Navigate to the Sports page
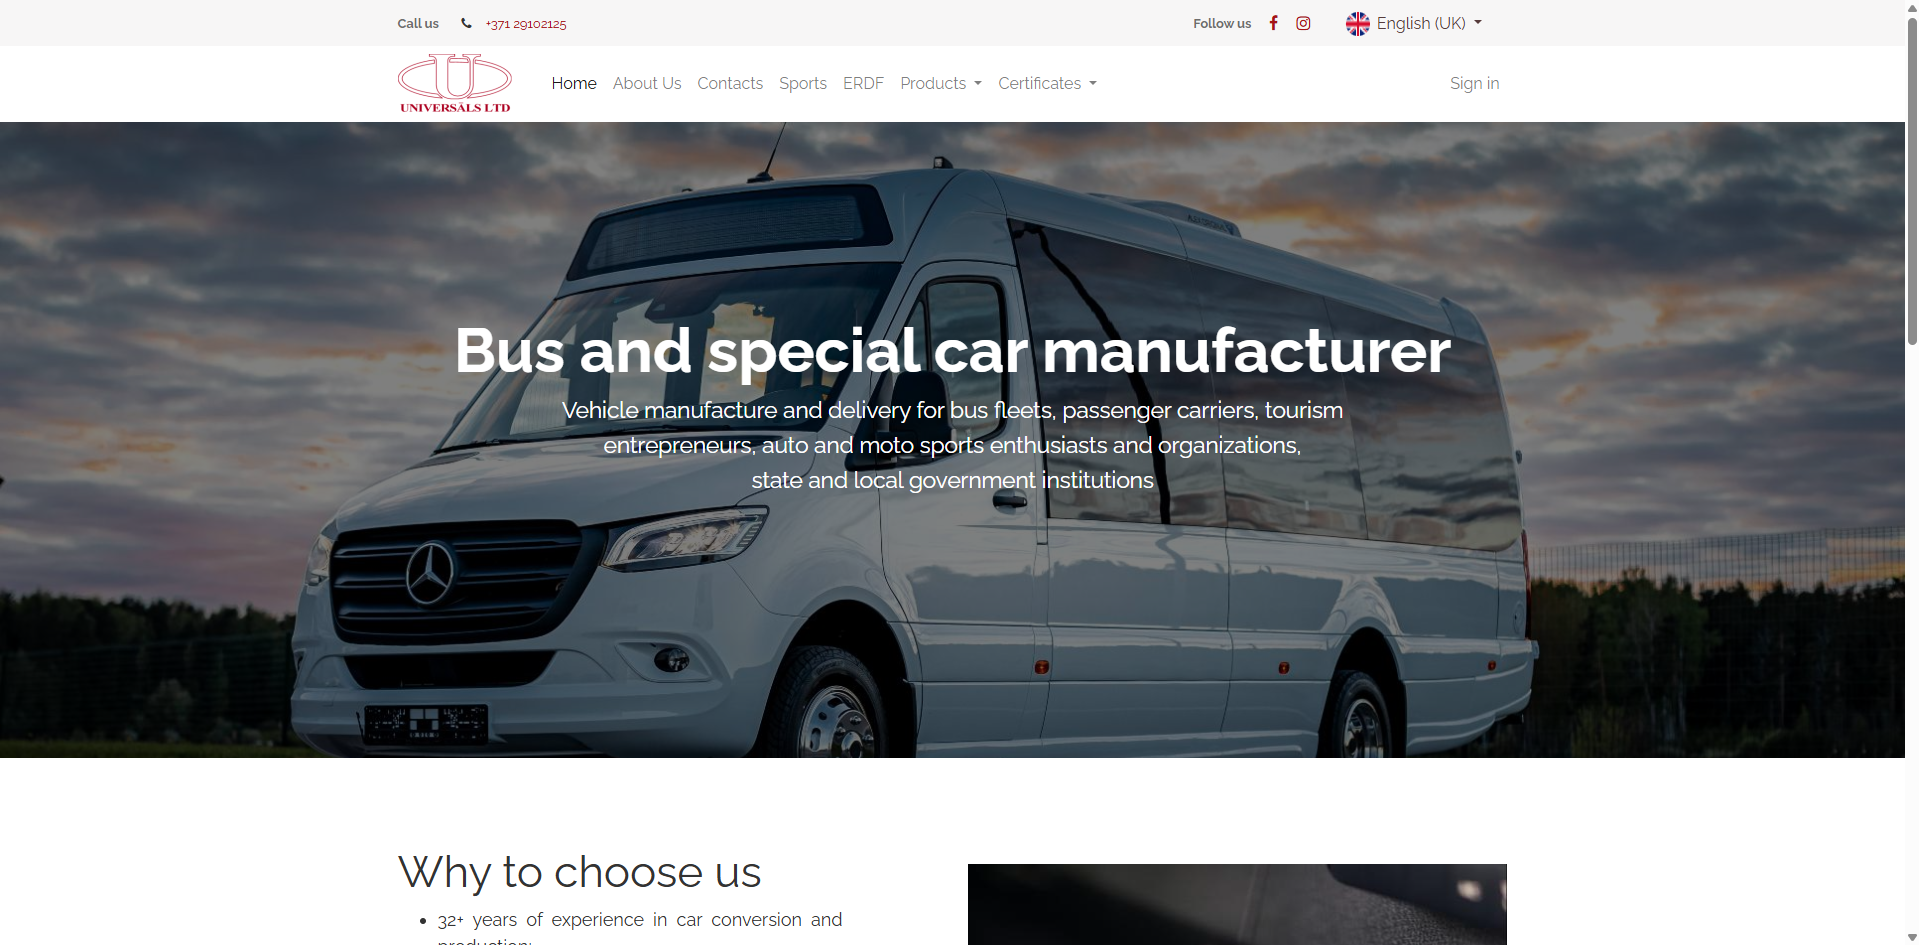Screen dimensions: 1919x945 click(x=803, y=83)
